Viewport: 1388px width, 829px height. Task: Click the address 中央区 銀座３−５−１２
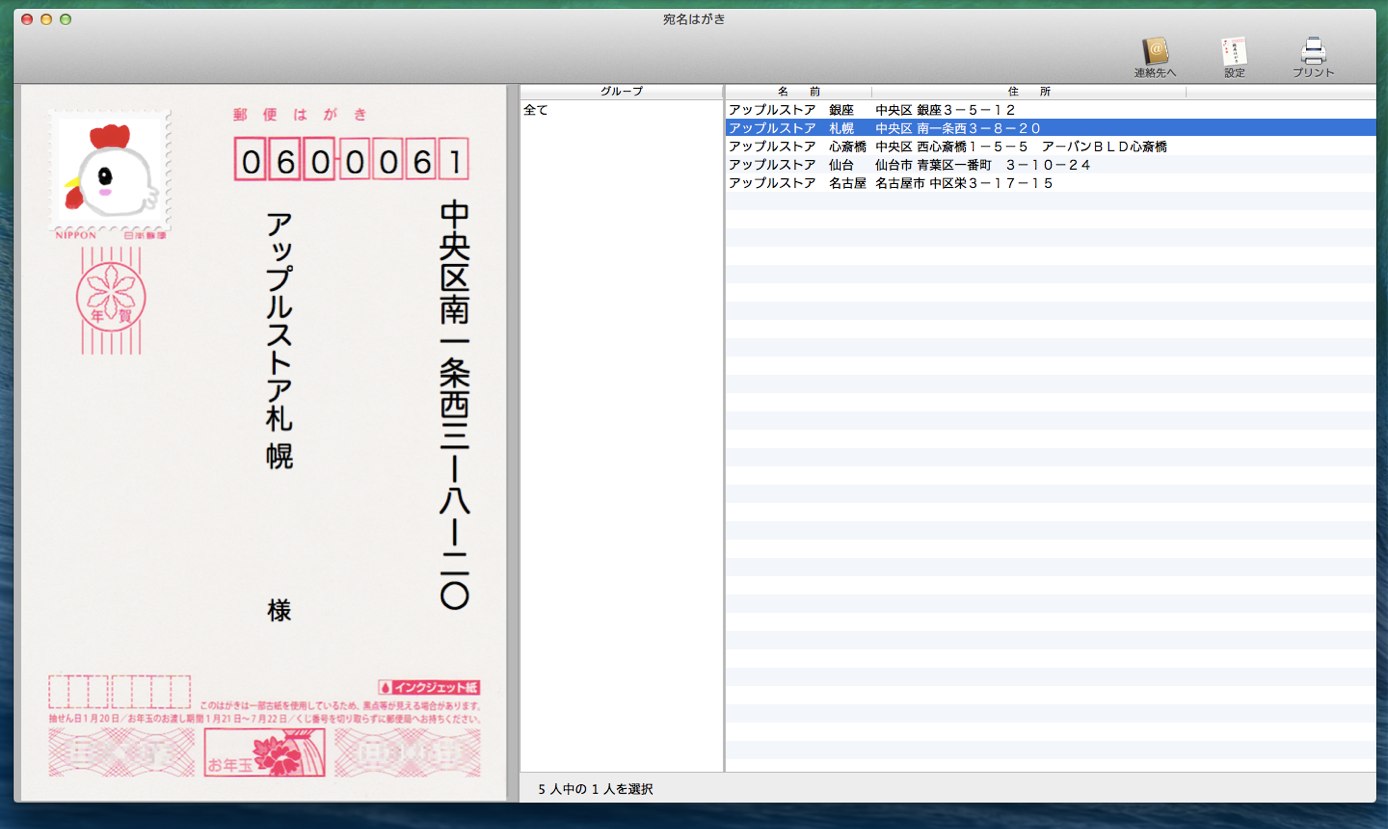point(945,110)
